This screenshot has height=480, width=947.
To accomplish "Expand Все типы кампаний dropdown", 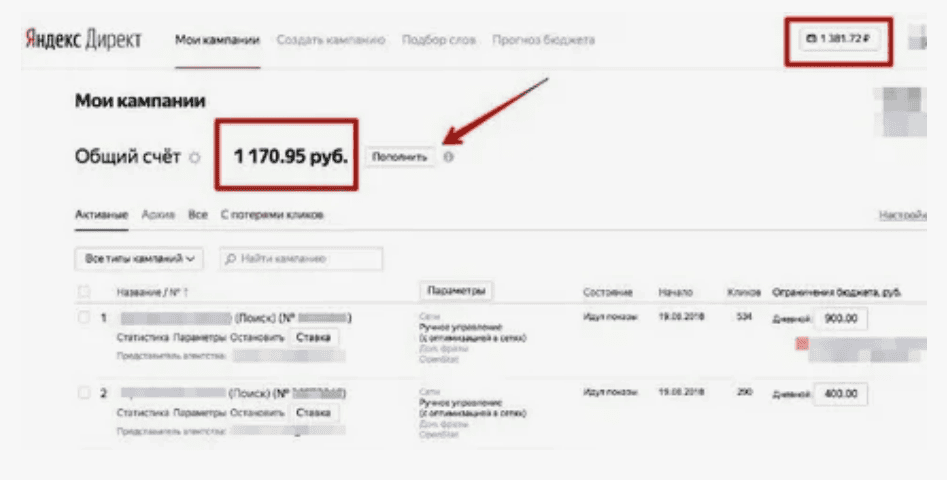I will point(139,258).
